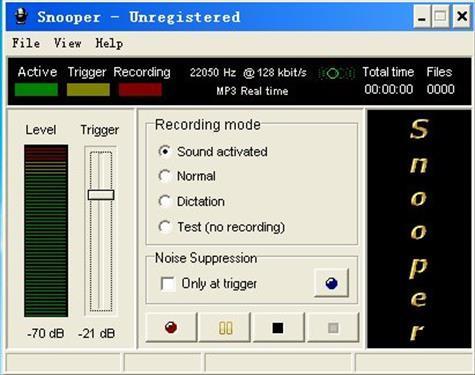Screen dimensions: 475x375
Task: Click the red Recording status indicator
Action: point(140,89)
